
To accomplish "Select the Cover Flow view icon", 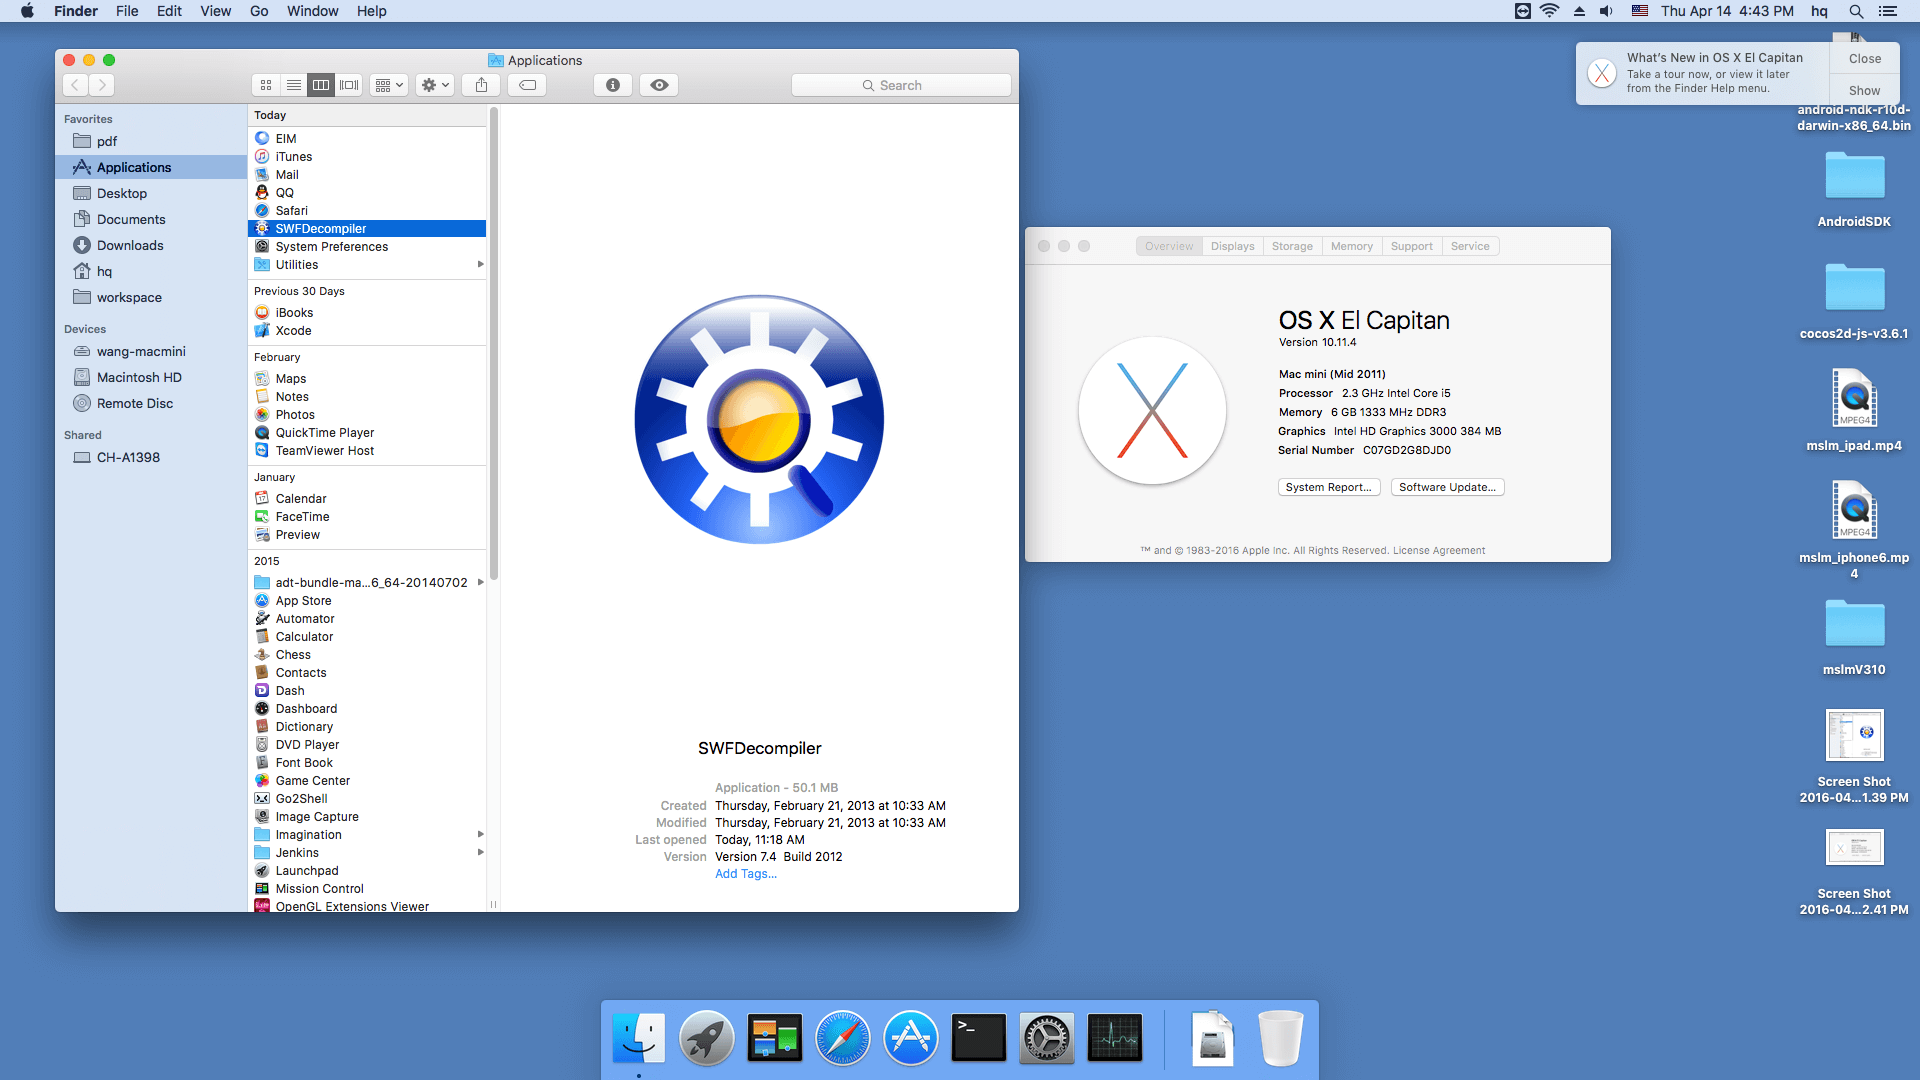I will pos(348,84).
